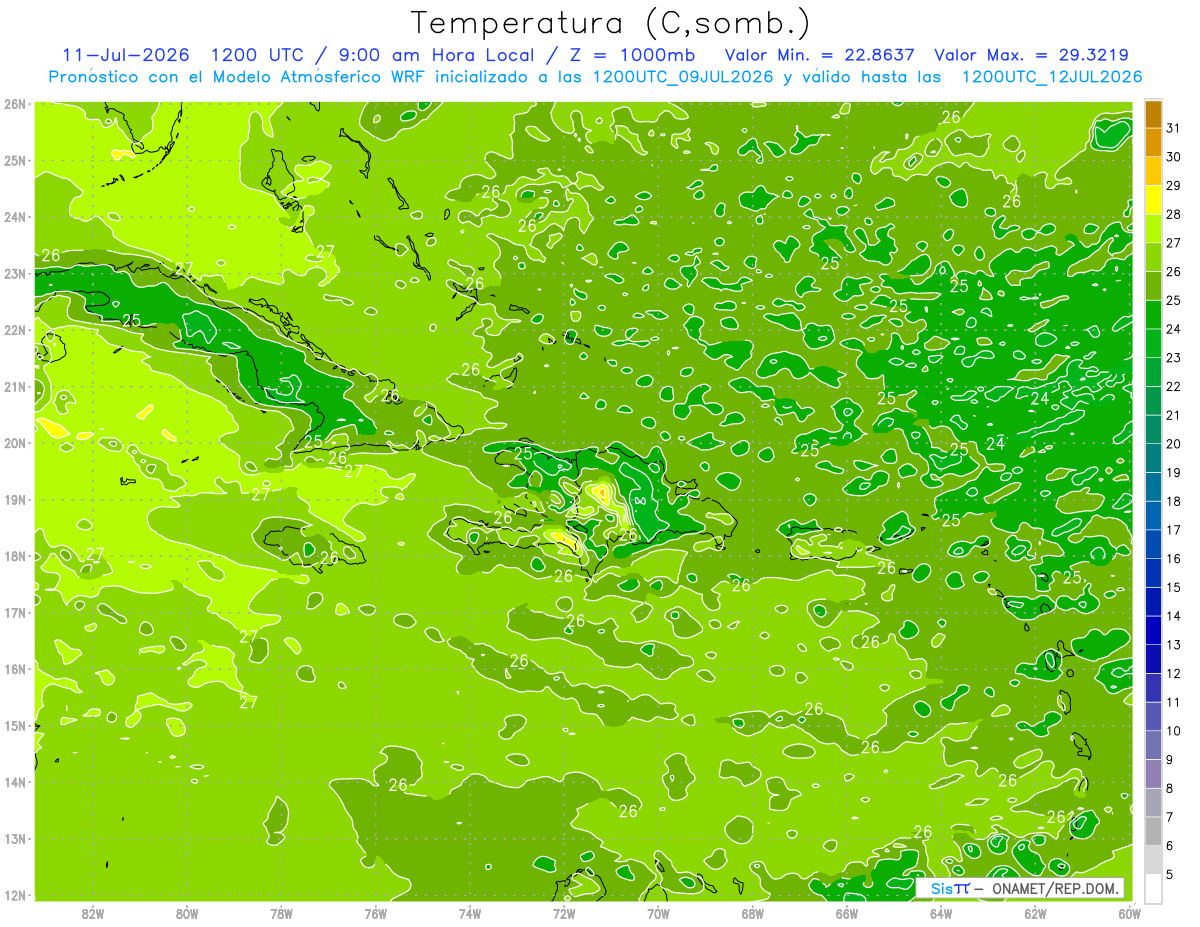Click the "62W" longitude label

tap(1035, 913)
